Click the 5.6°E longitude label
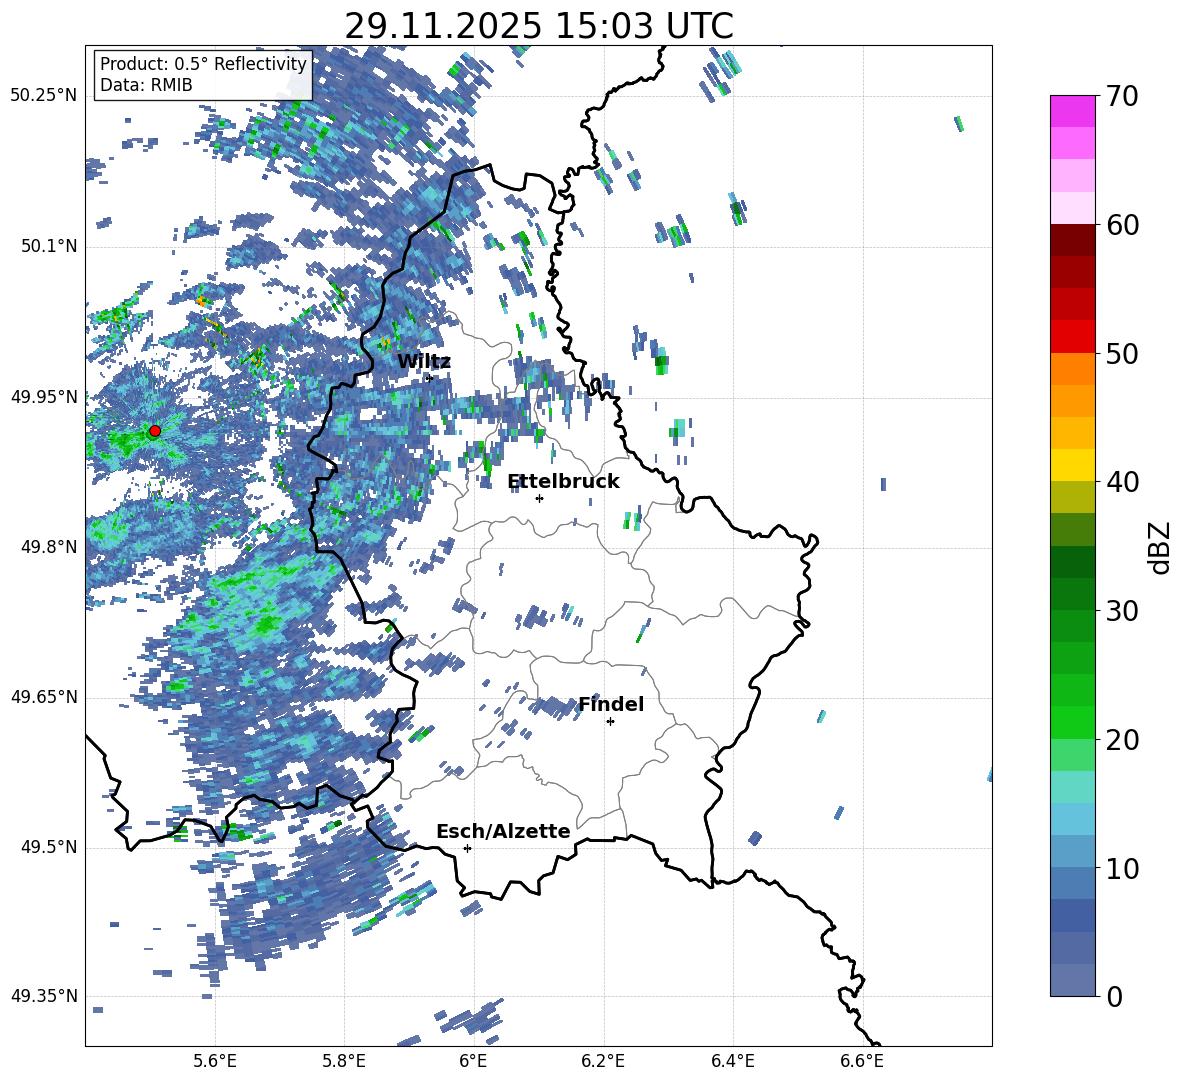1184x1081 pixels. click(x=214, y=1061)
